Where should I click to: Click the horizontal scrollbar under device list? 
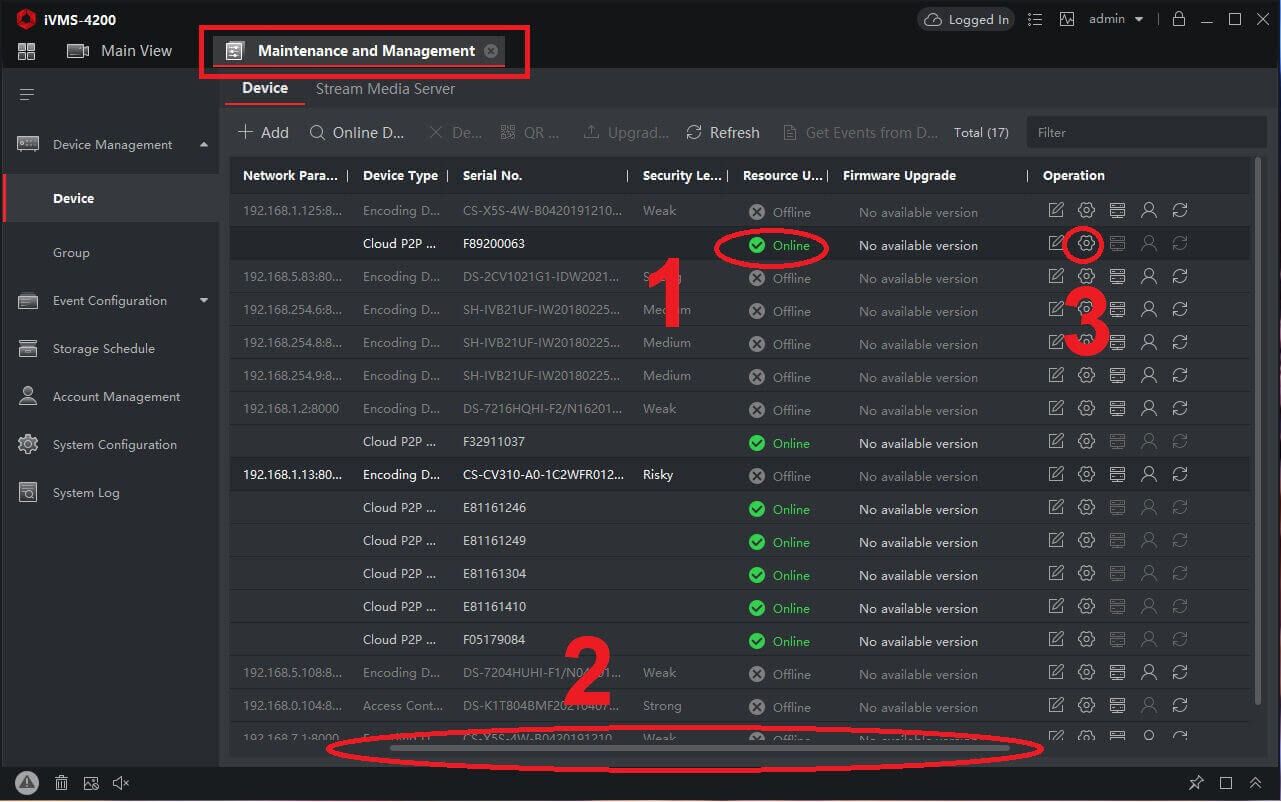pyautogui.click(x=700, y=747)
